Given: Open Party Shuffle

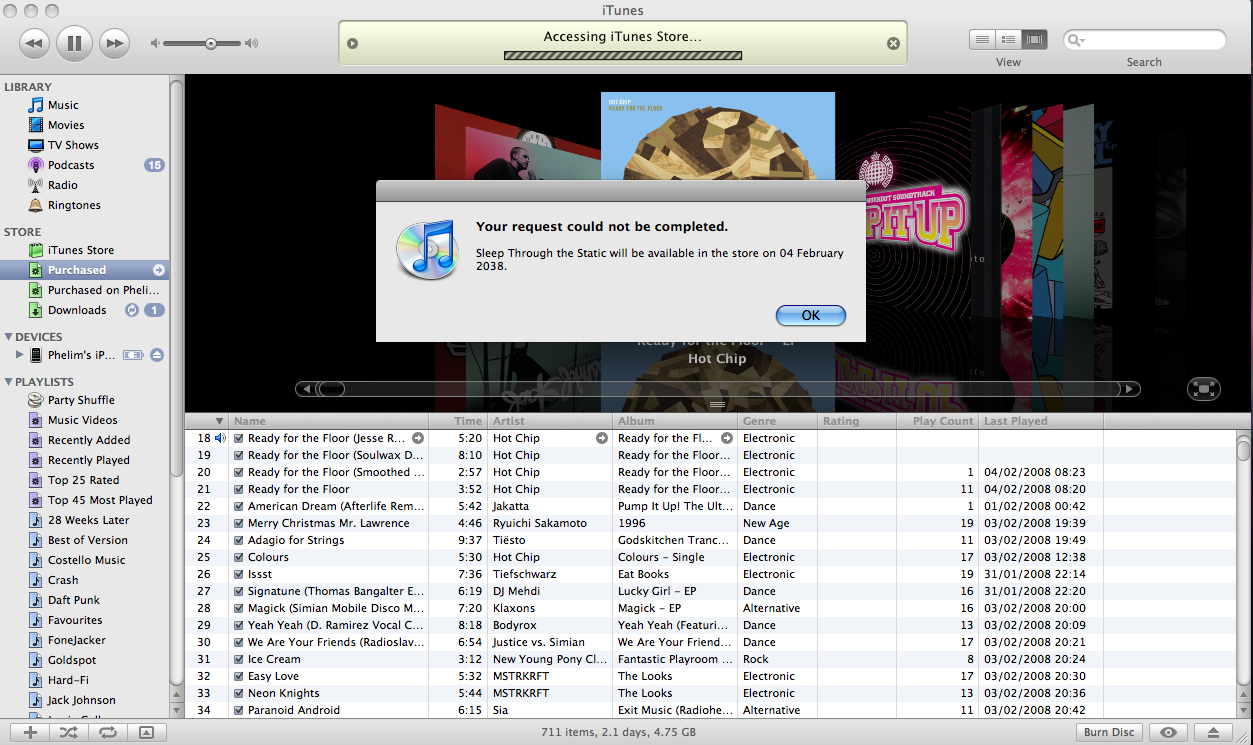Looking at the screenshot, I should 81,400.
